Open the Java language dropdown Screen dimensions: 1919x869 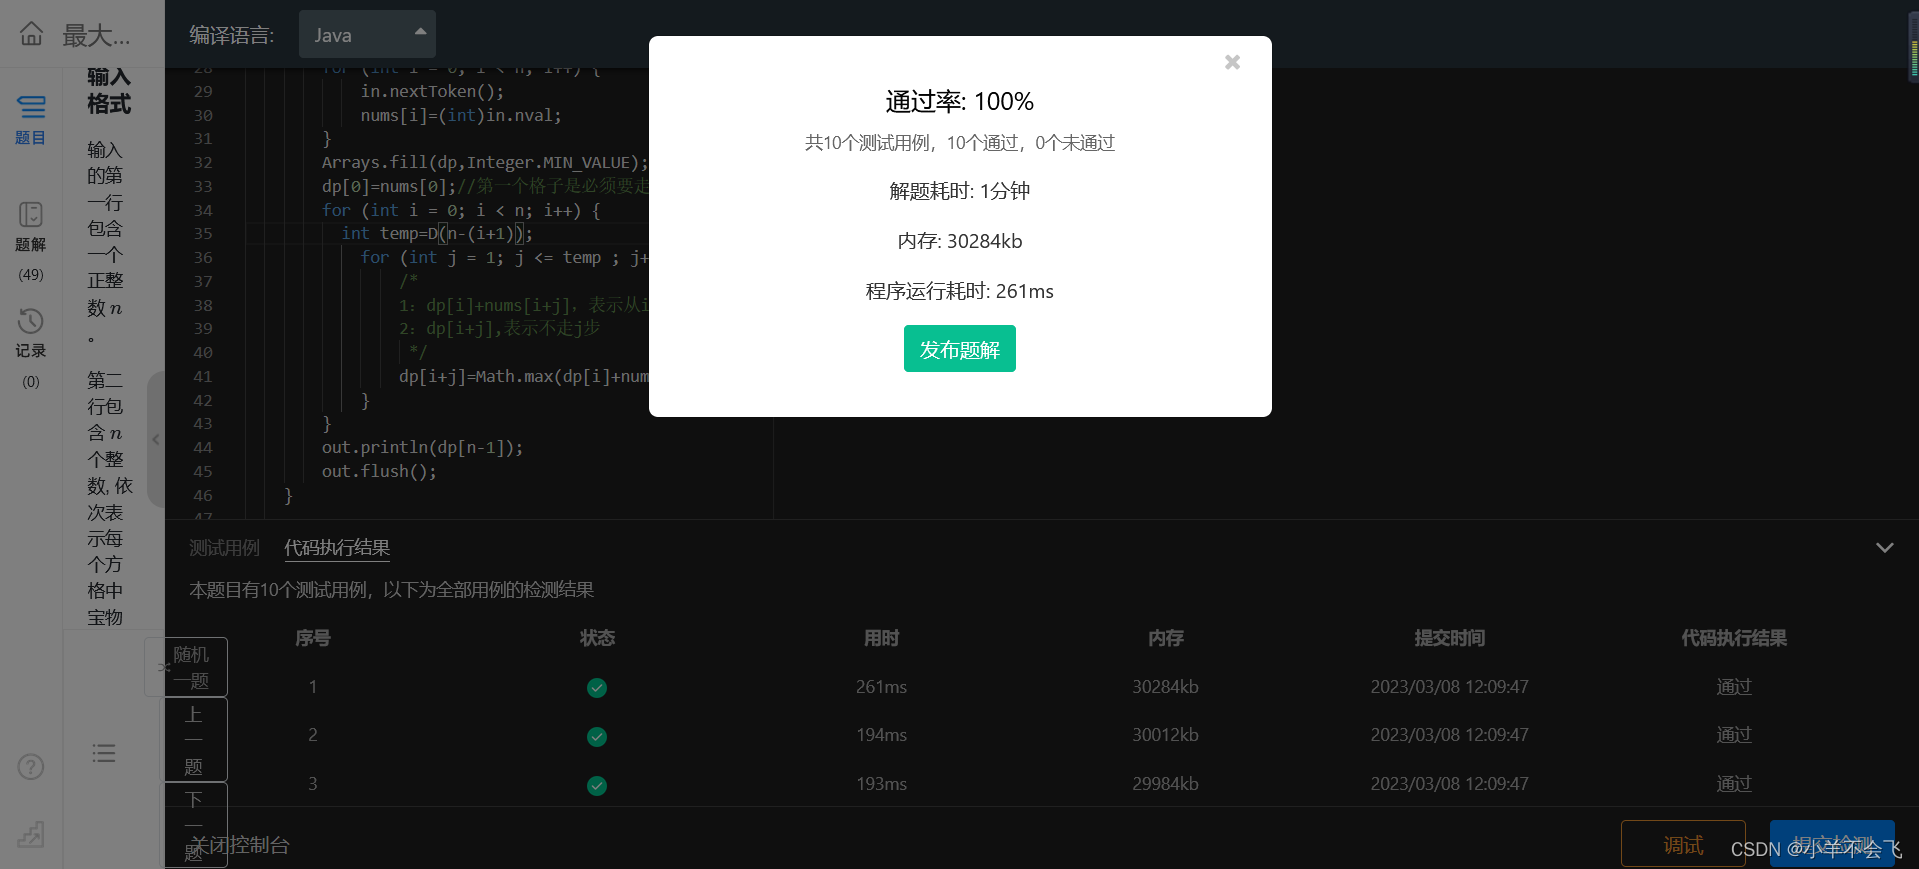click(367, 35)
